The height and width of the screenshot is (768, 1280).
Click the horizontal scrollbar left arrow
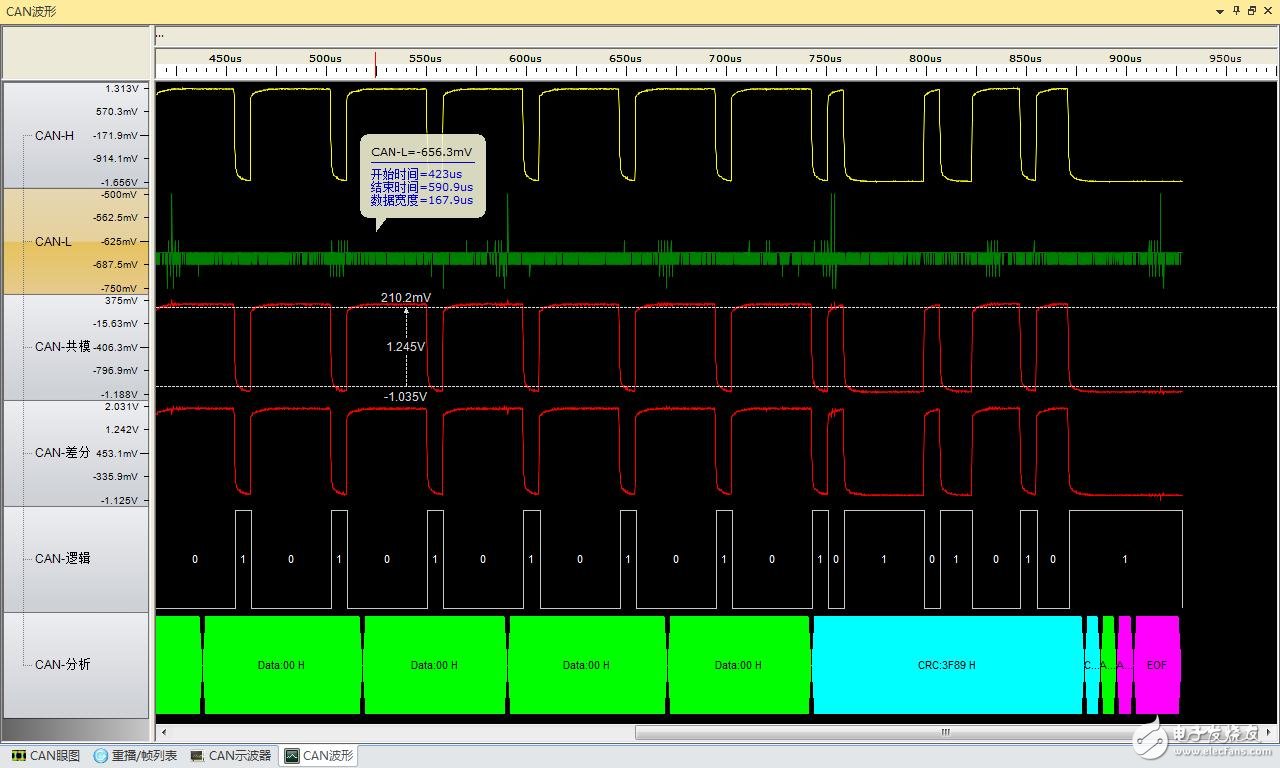tap(164, 733)
